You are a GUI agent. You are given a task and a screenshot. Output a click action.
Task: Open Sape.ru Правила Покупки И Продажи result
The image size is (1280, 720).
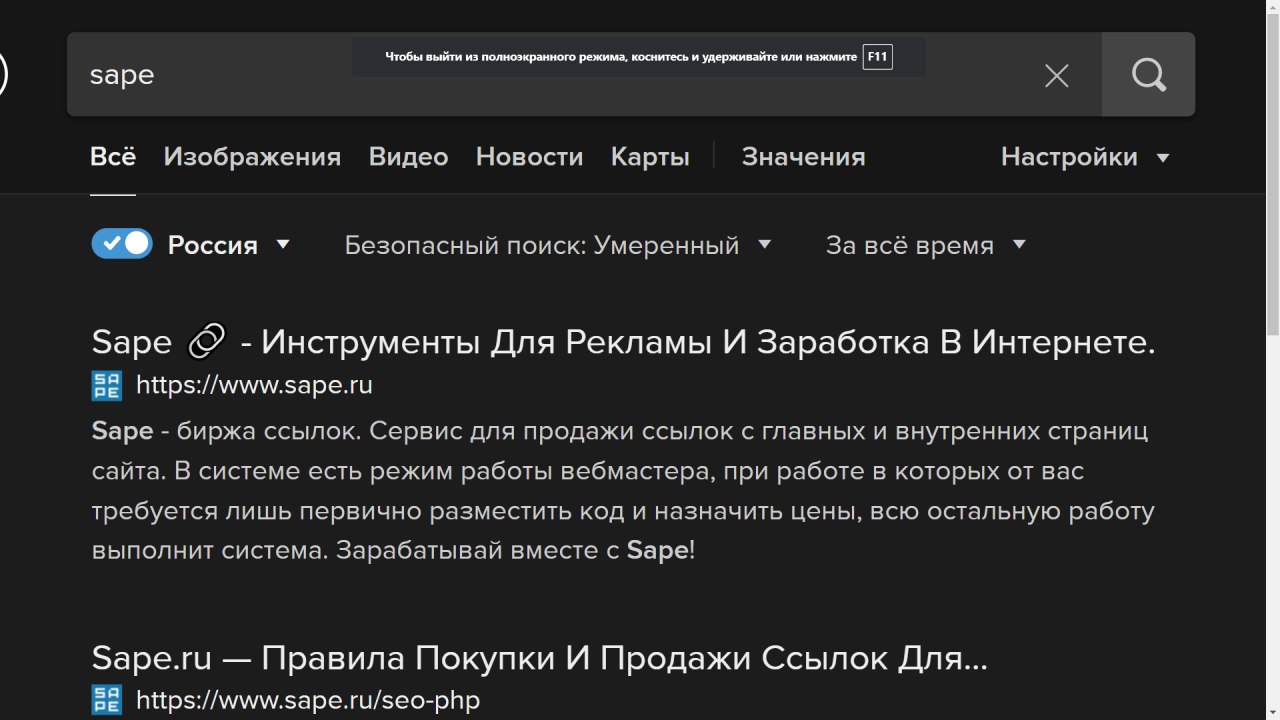click(539, 658)
